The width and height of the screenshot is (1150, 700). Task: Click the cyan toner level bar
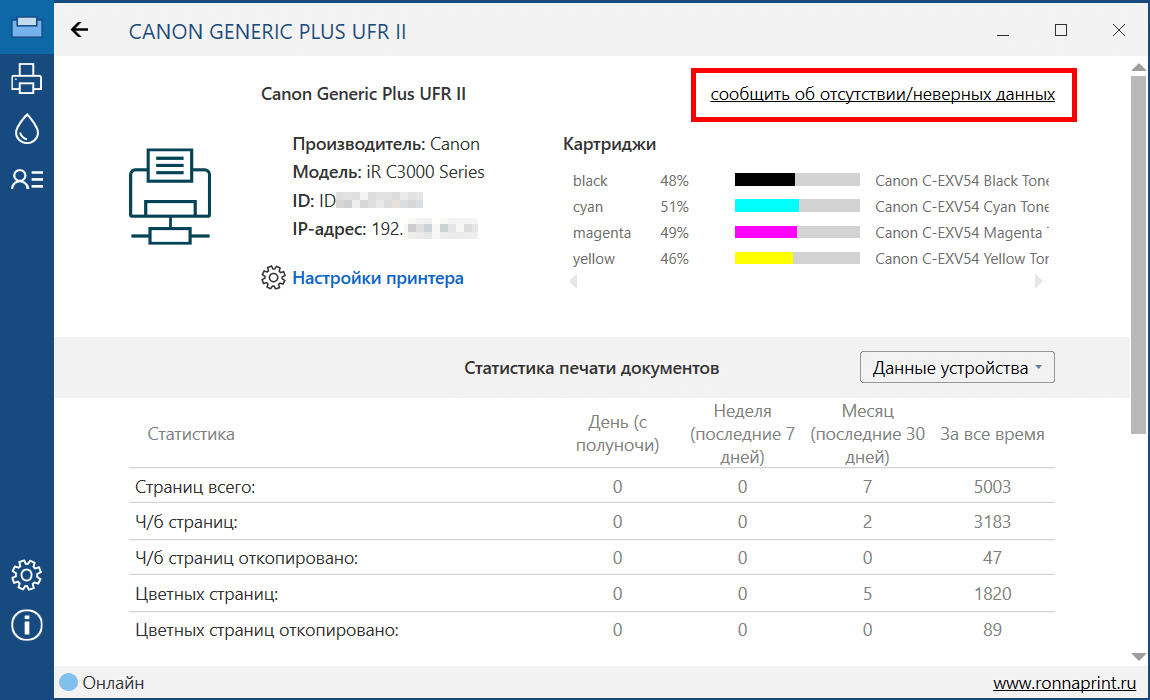click(796, 206)
